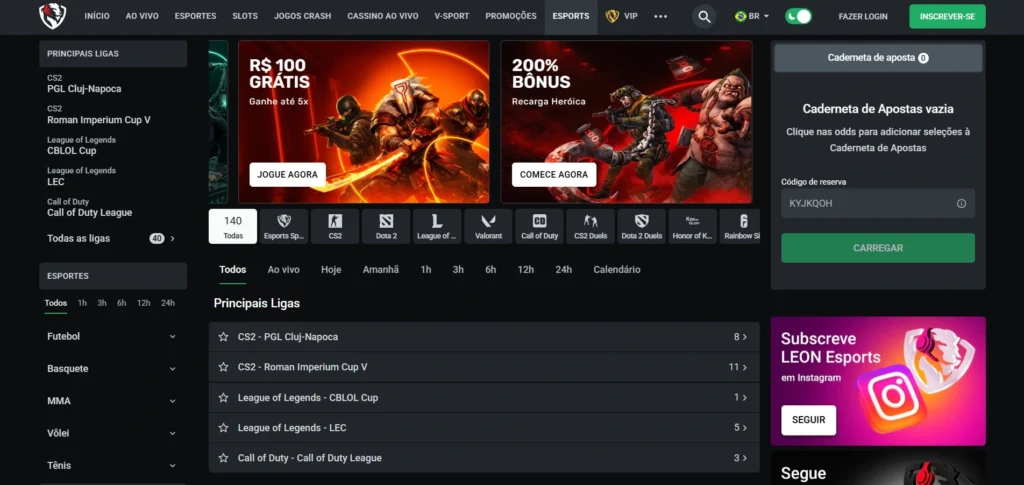The height and width of the screenshot is (485, 1024).
Task: Select the 140 Todas category tab
Action: coord(232,227)
